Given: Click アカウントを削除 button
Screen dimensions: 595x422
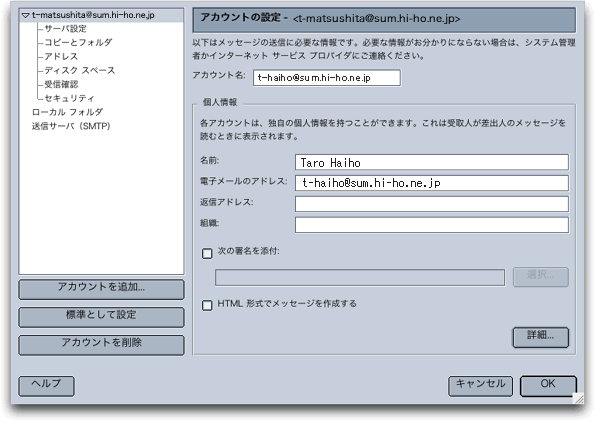Looking at the screenshot, I should tap(101, 345).
